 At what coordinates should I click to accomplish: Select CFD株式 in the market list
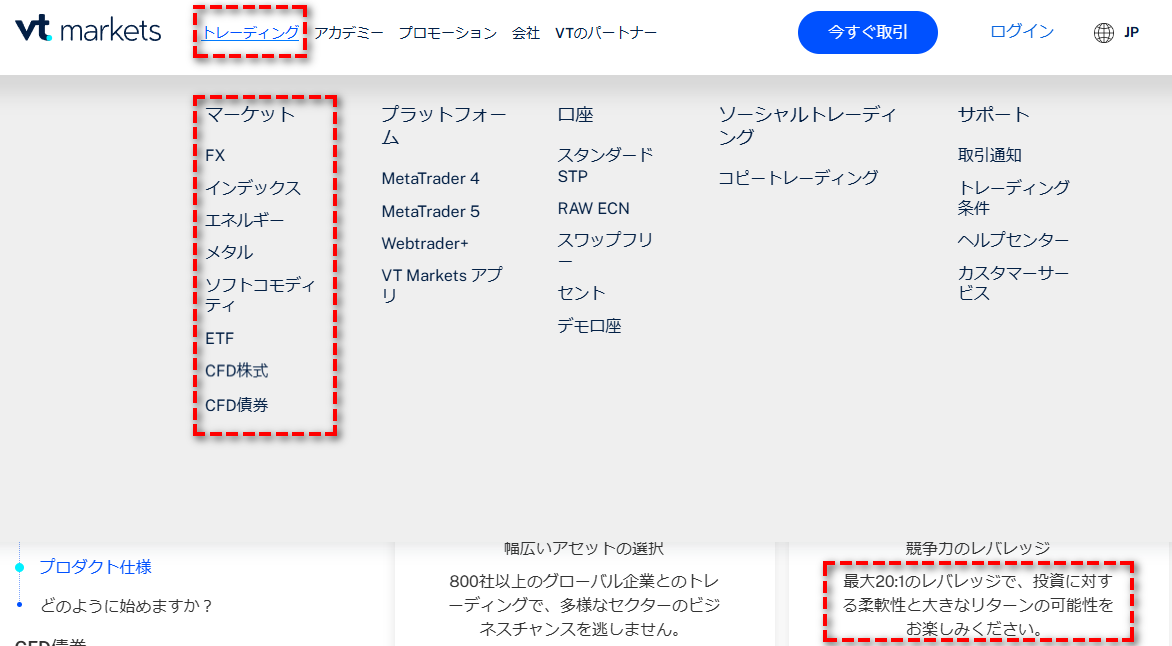(236, 371)
